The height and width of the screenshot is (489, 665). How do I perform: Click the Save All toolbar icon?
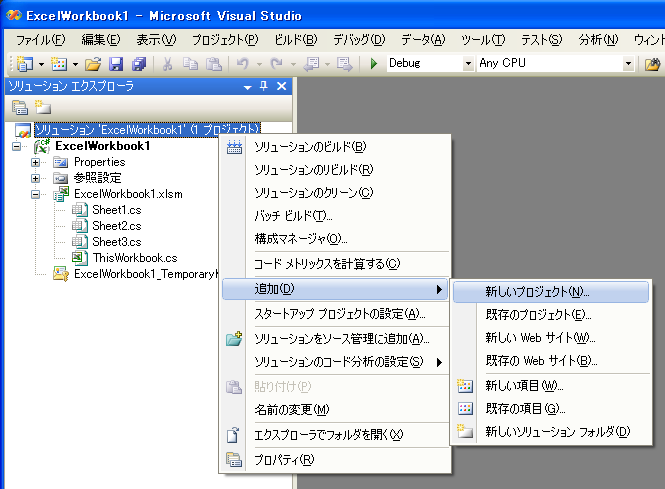[x=139, y=64]
